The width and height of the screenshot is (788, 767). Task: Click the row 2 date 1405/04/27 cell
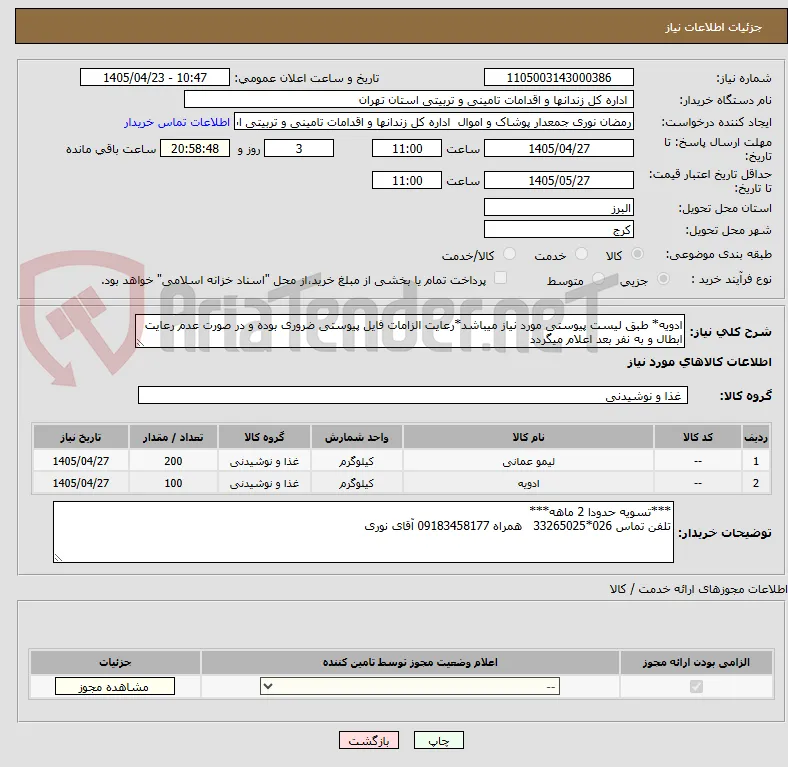80,483
